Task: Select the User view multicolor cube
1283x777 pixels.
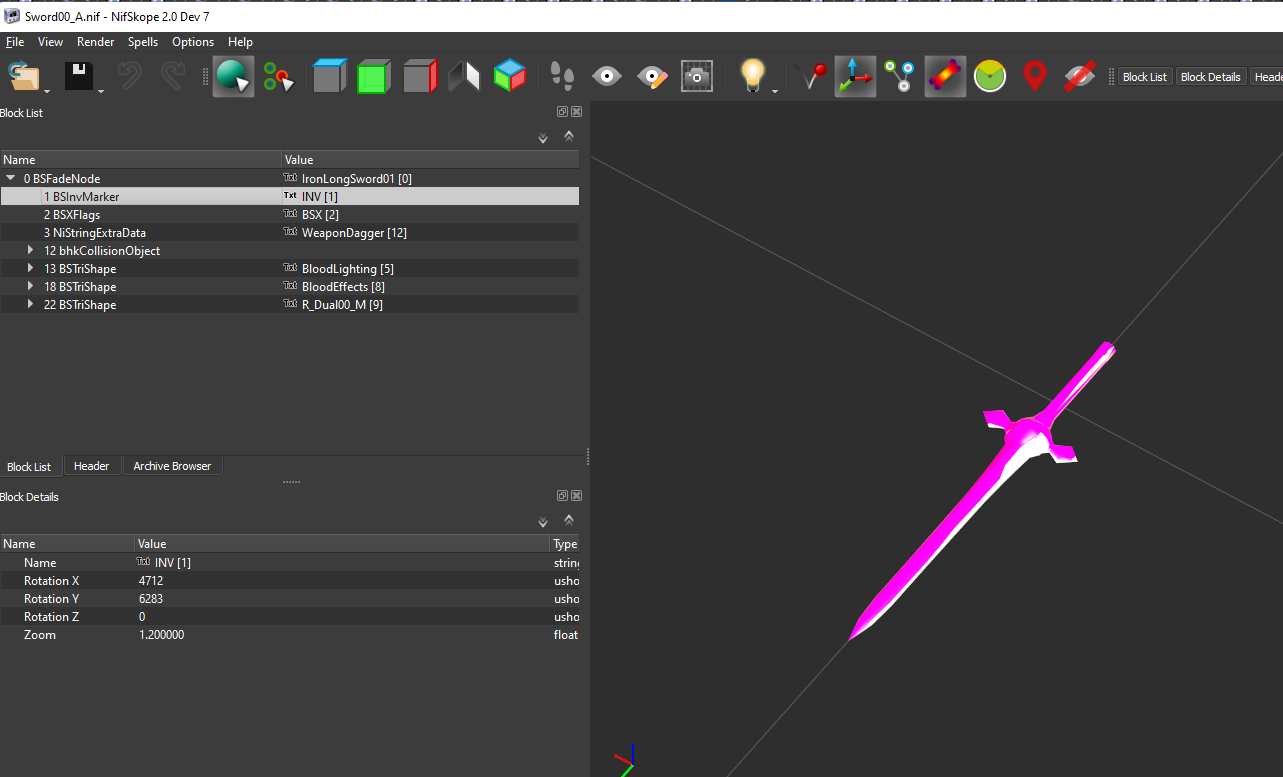Action: pos(510,76)
